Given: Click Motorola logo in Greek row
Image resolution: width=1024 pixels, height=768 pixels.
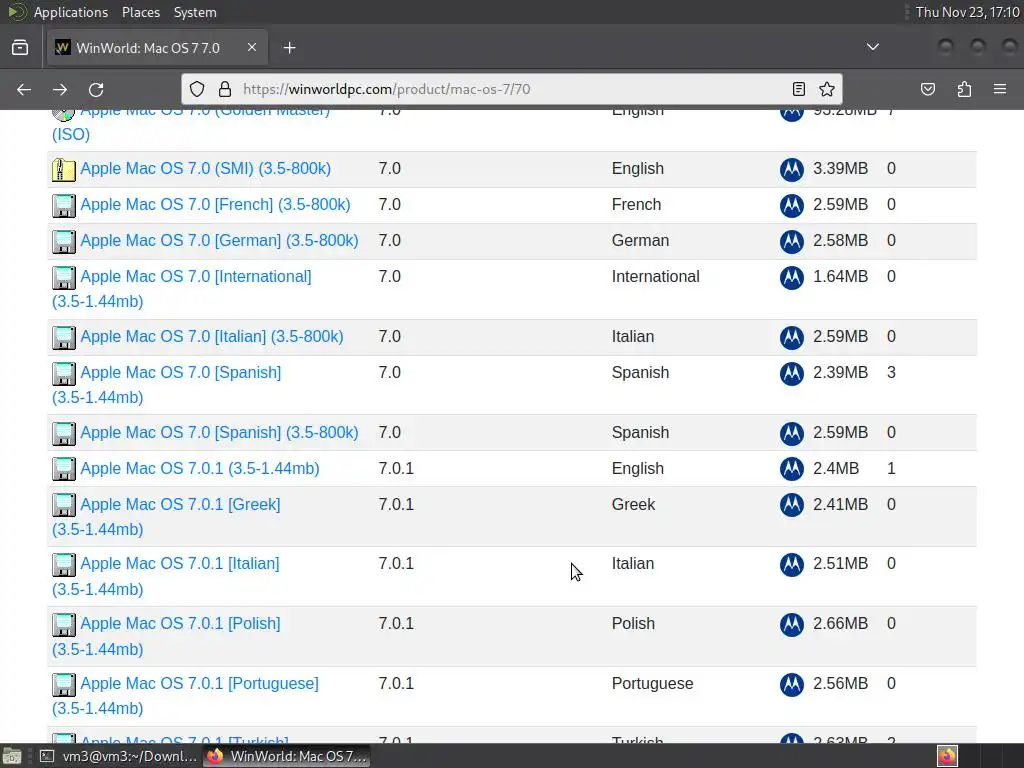Looking at the screenshot, I should coord(792,505).
